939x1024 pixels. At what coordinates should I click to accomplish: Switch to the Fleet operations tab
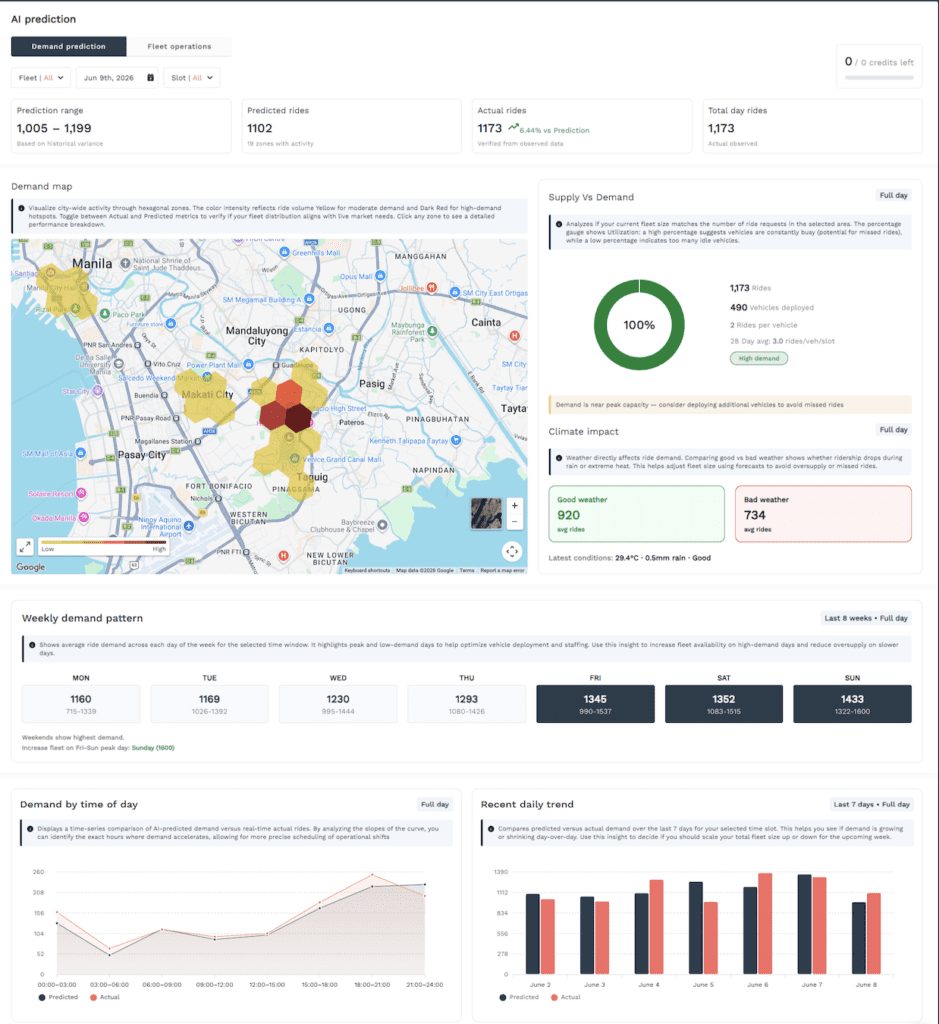pyautogui.click(x=179, y=46)
